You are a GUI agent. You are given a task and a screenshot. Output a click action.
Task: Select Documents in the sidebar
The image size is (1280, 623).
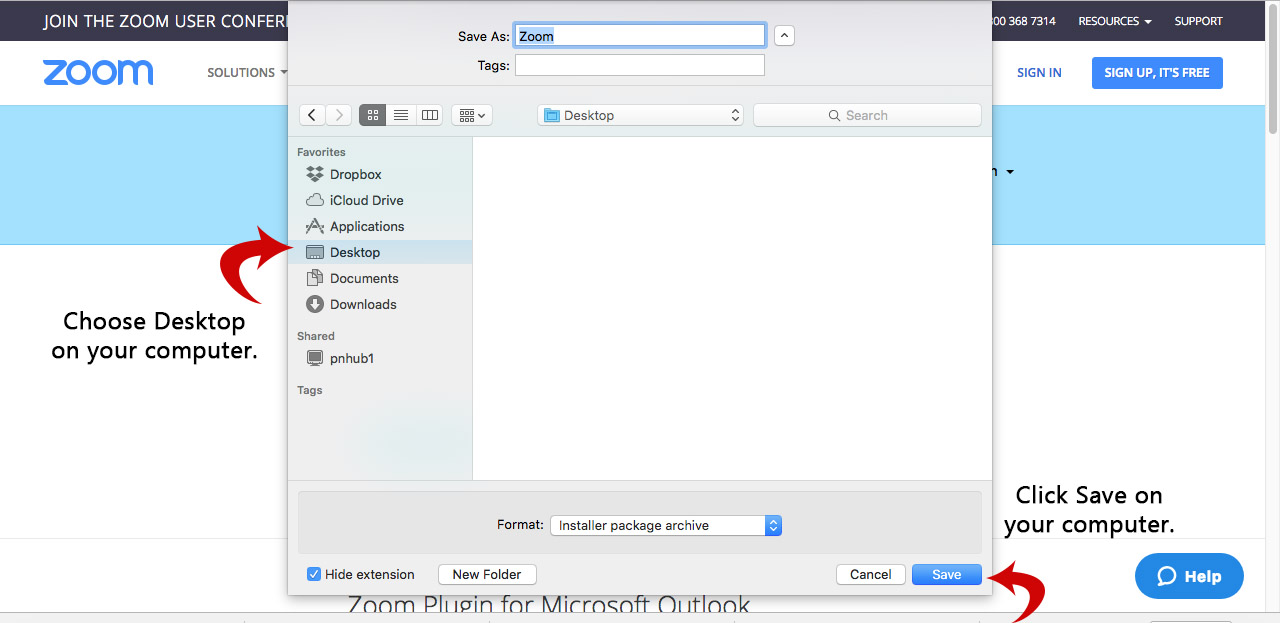pos(380,278)
